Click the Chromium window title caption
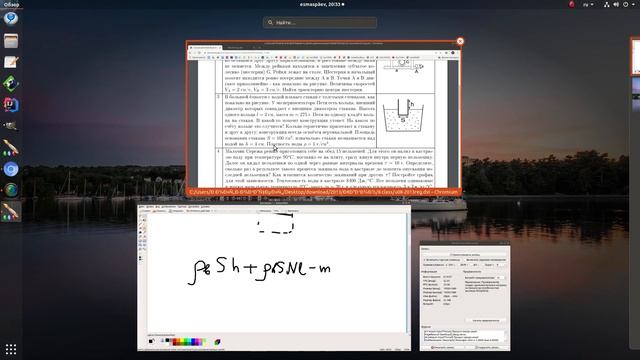Viewport: 640px width, 360px height. pyautogui.click(x=324, y=192)
